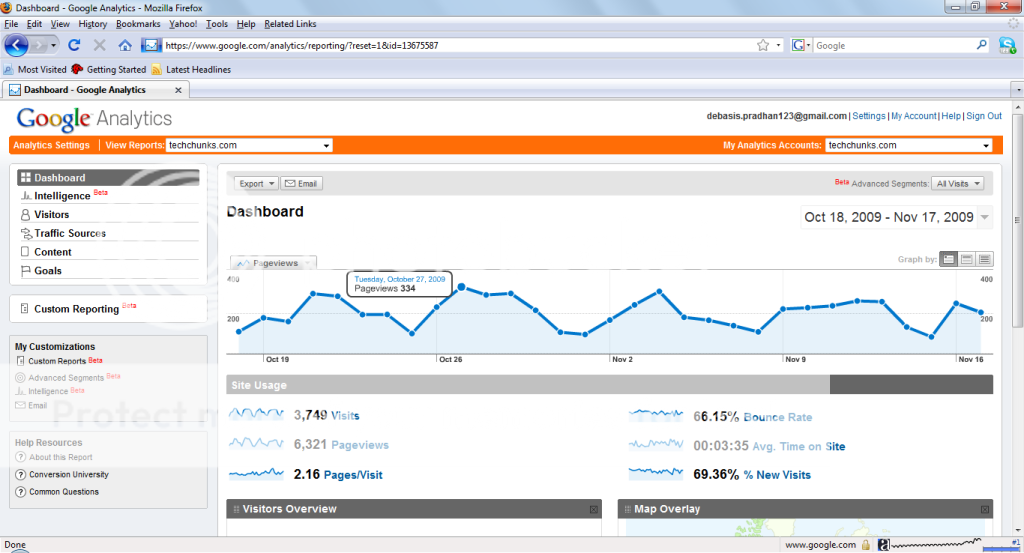Click the Sign Out link
1024x553 pixels.
click(984, 116)
